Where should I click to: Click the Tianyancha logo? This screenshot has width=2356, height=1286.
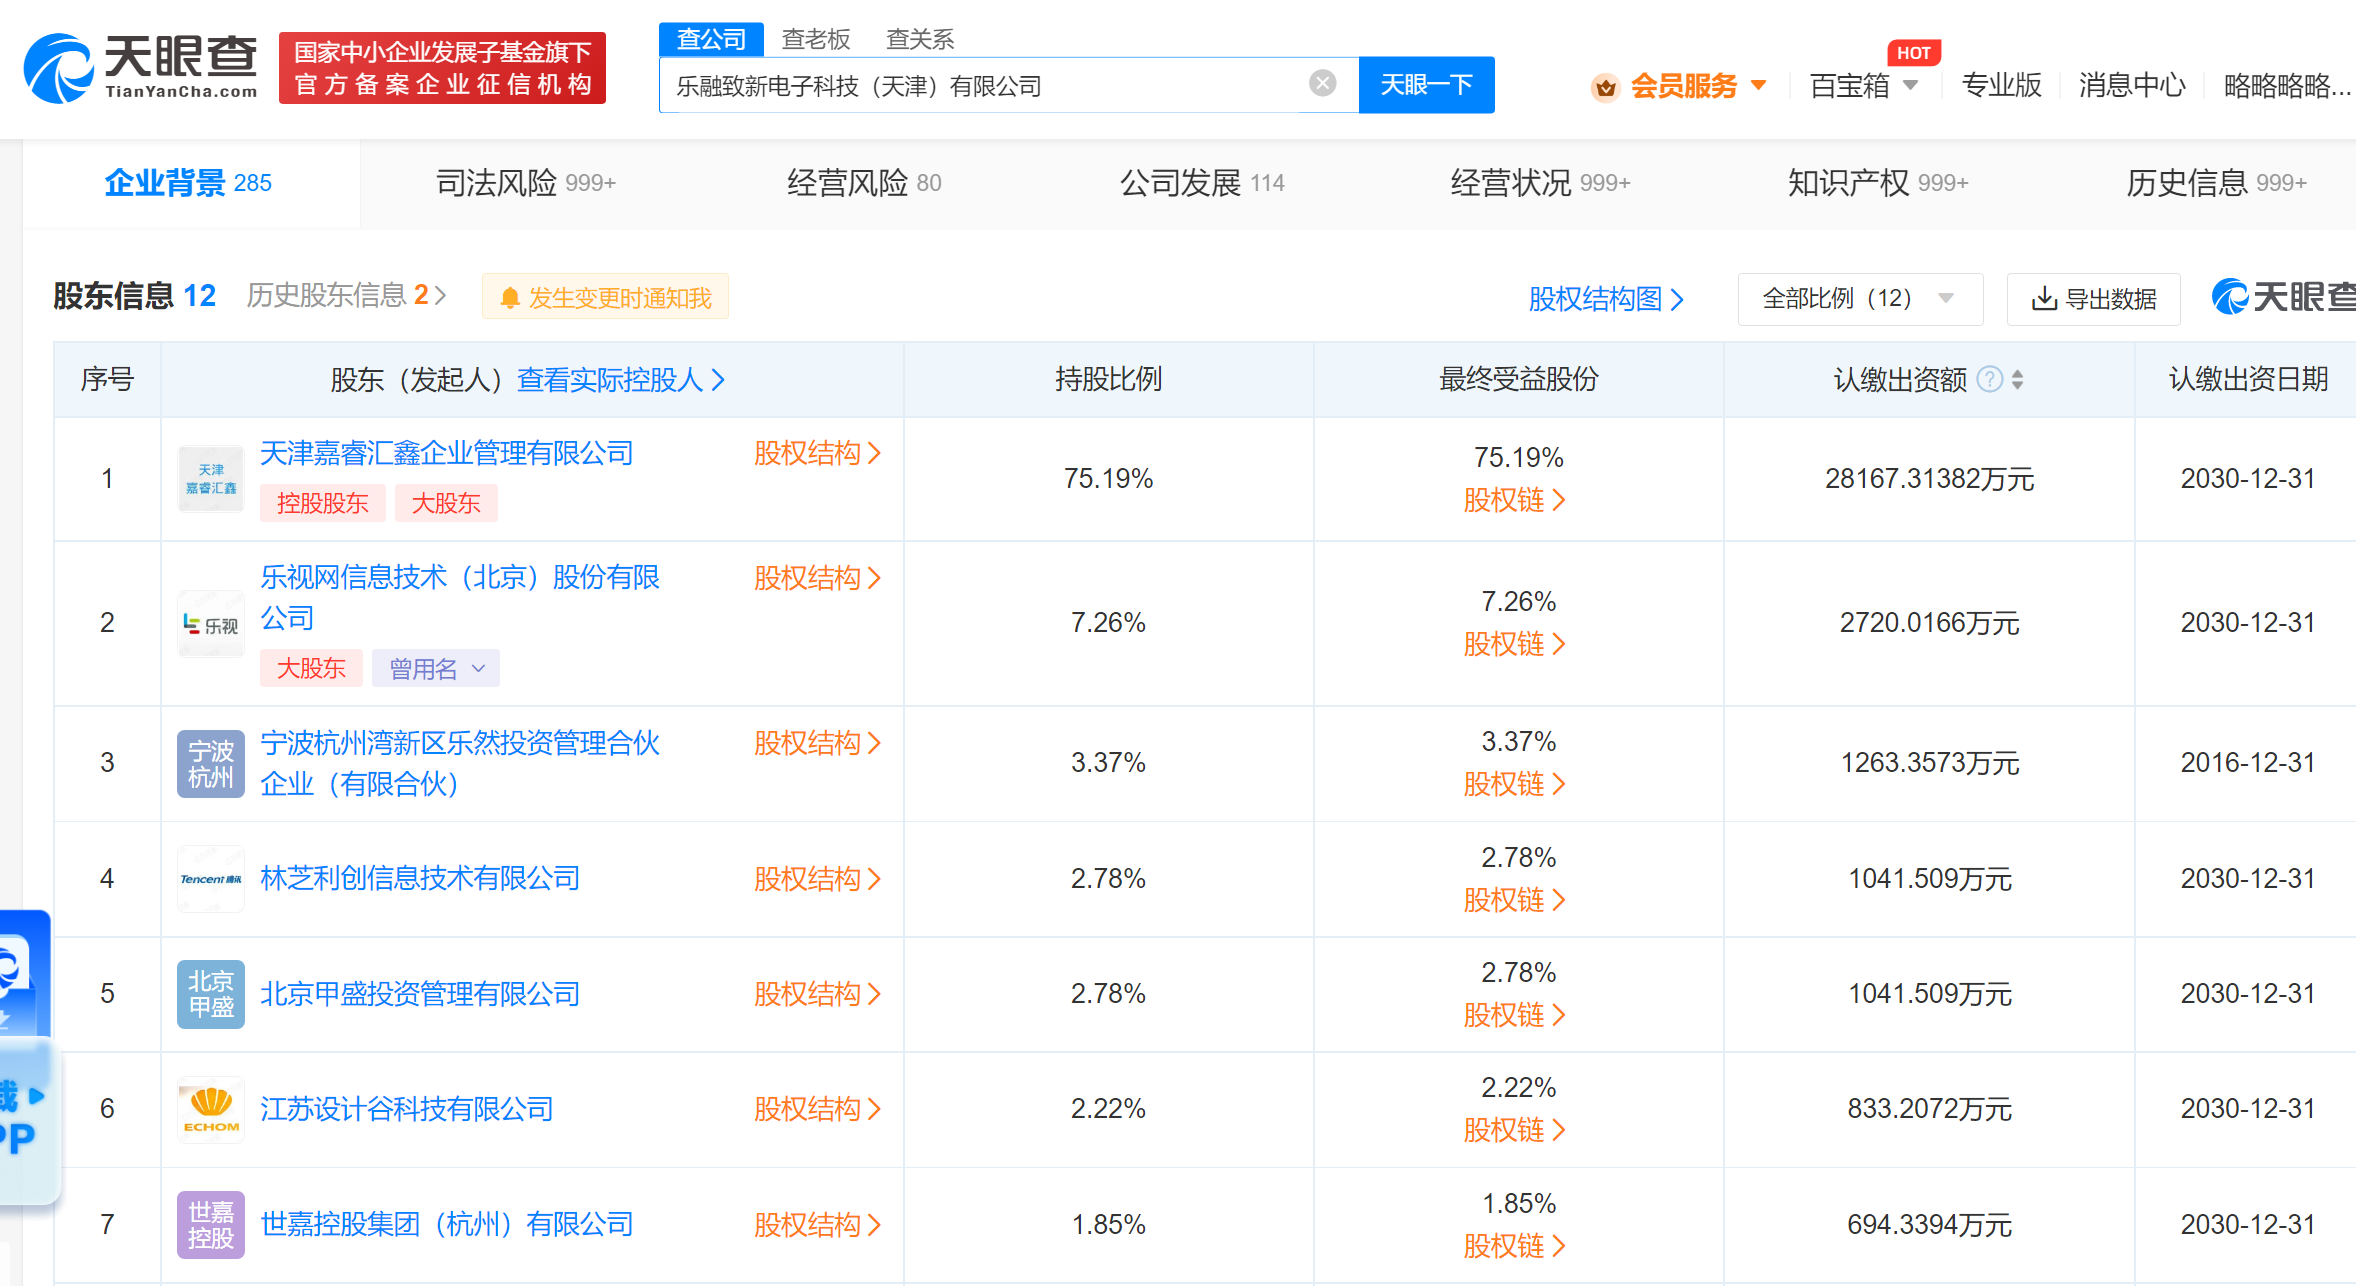click(x=140, y=68)
